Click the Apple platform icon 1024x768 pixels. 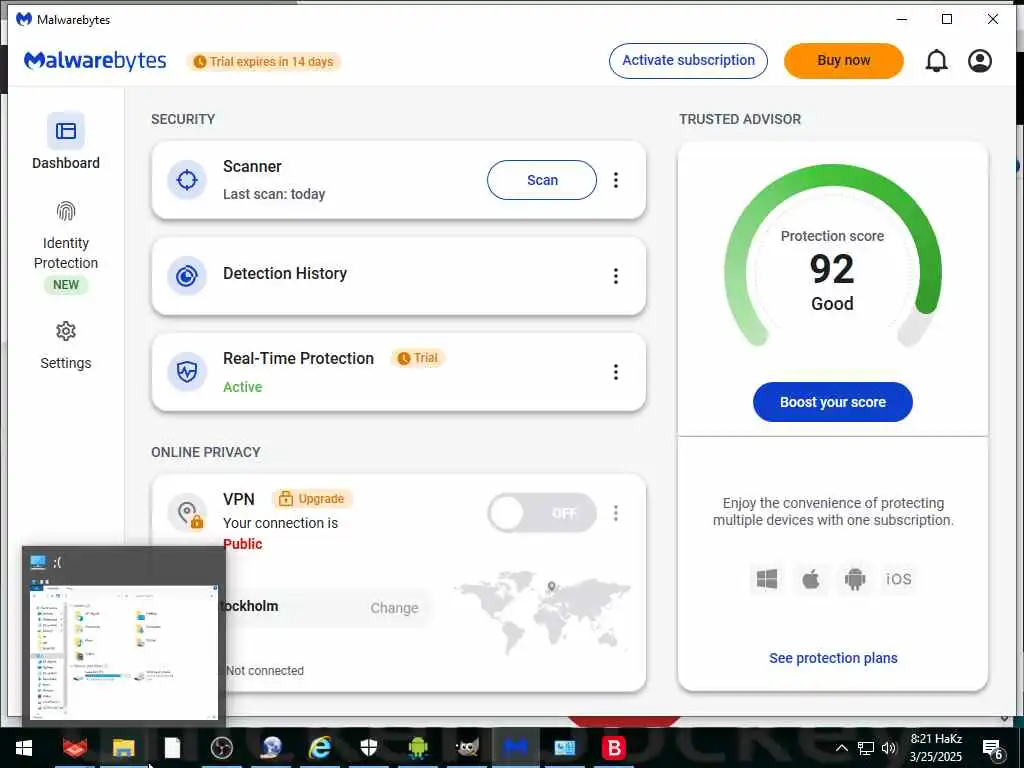tap(811, 579)
